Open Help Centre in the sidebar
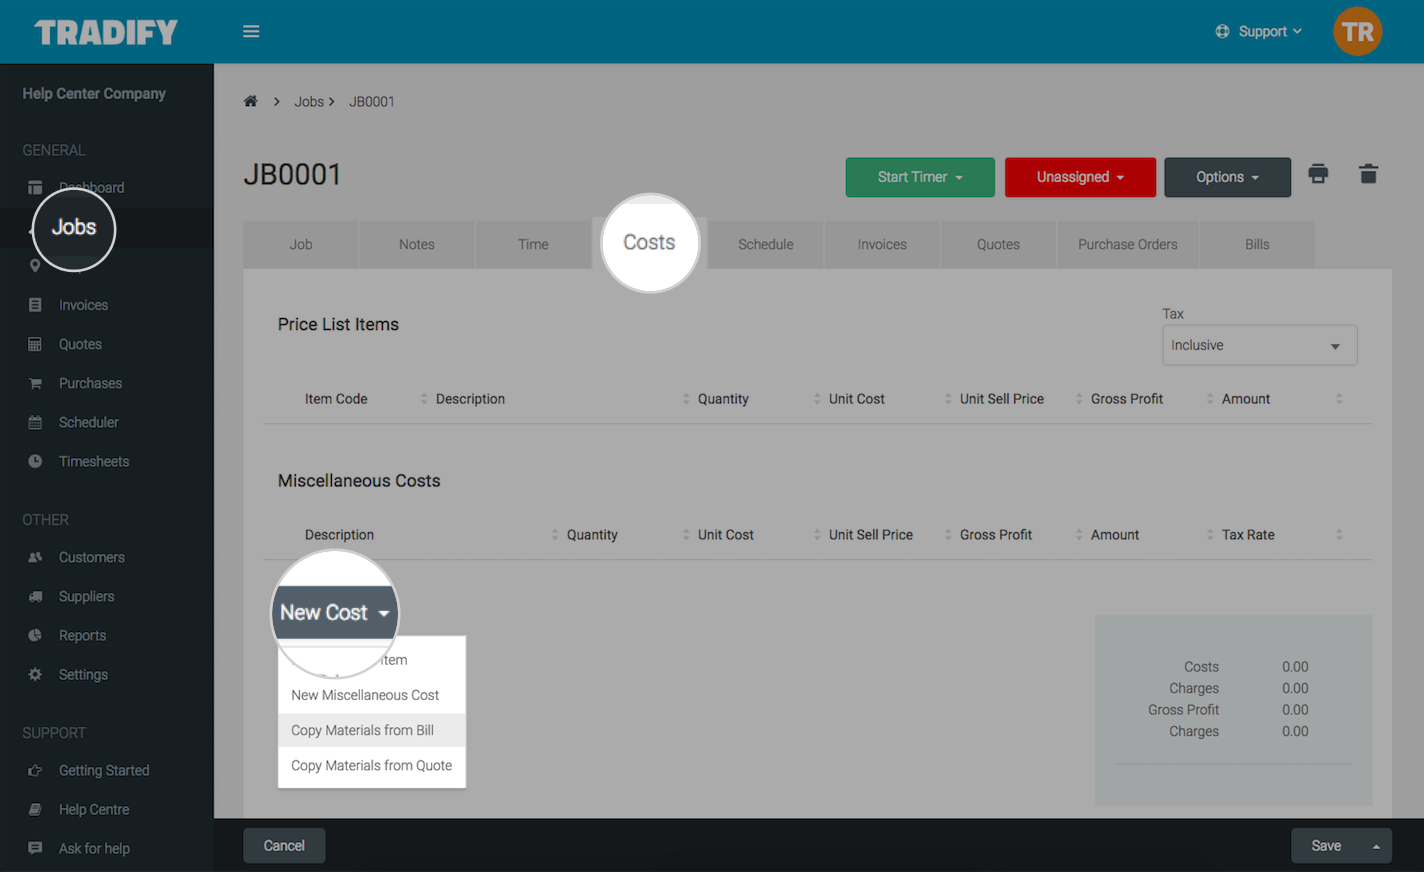This screenshot has height=872, width=1424. coord(94,809)
